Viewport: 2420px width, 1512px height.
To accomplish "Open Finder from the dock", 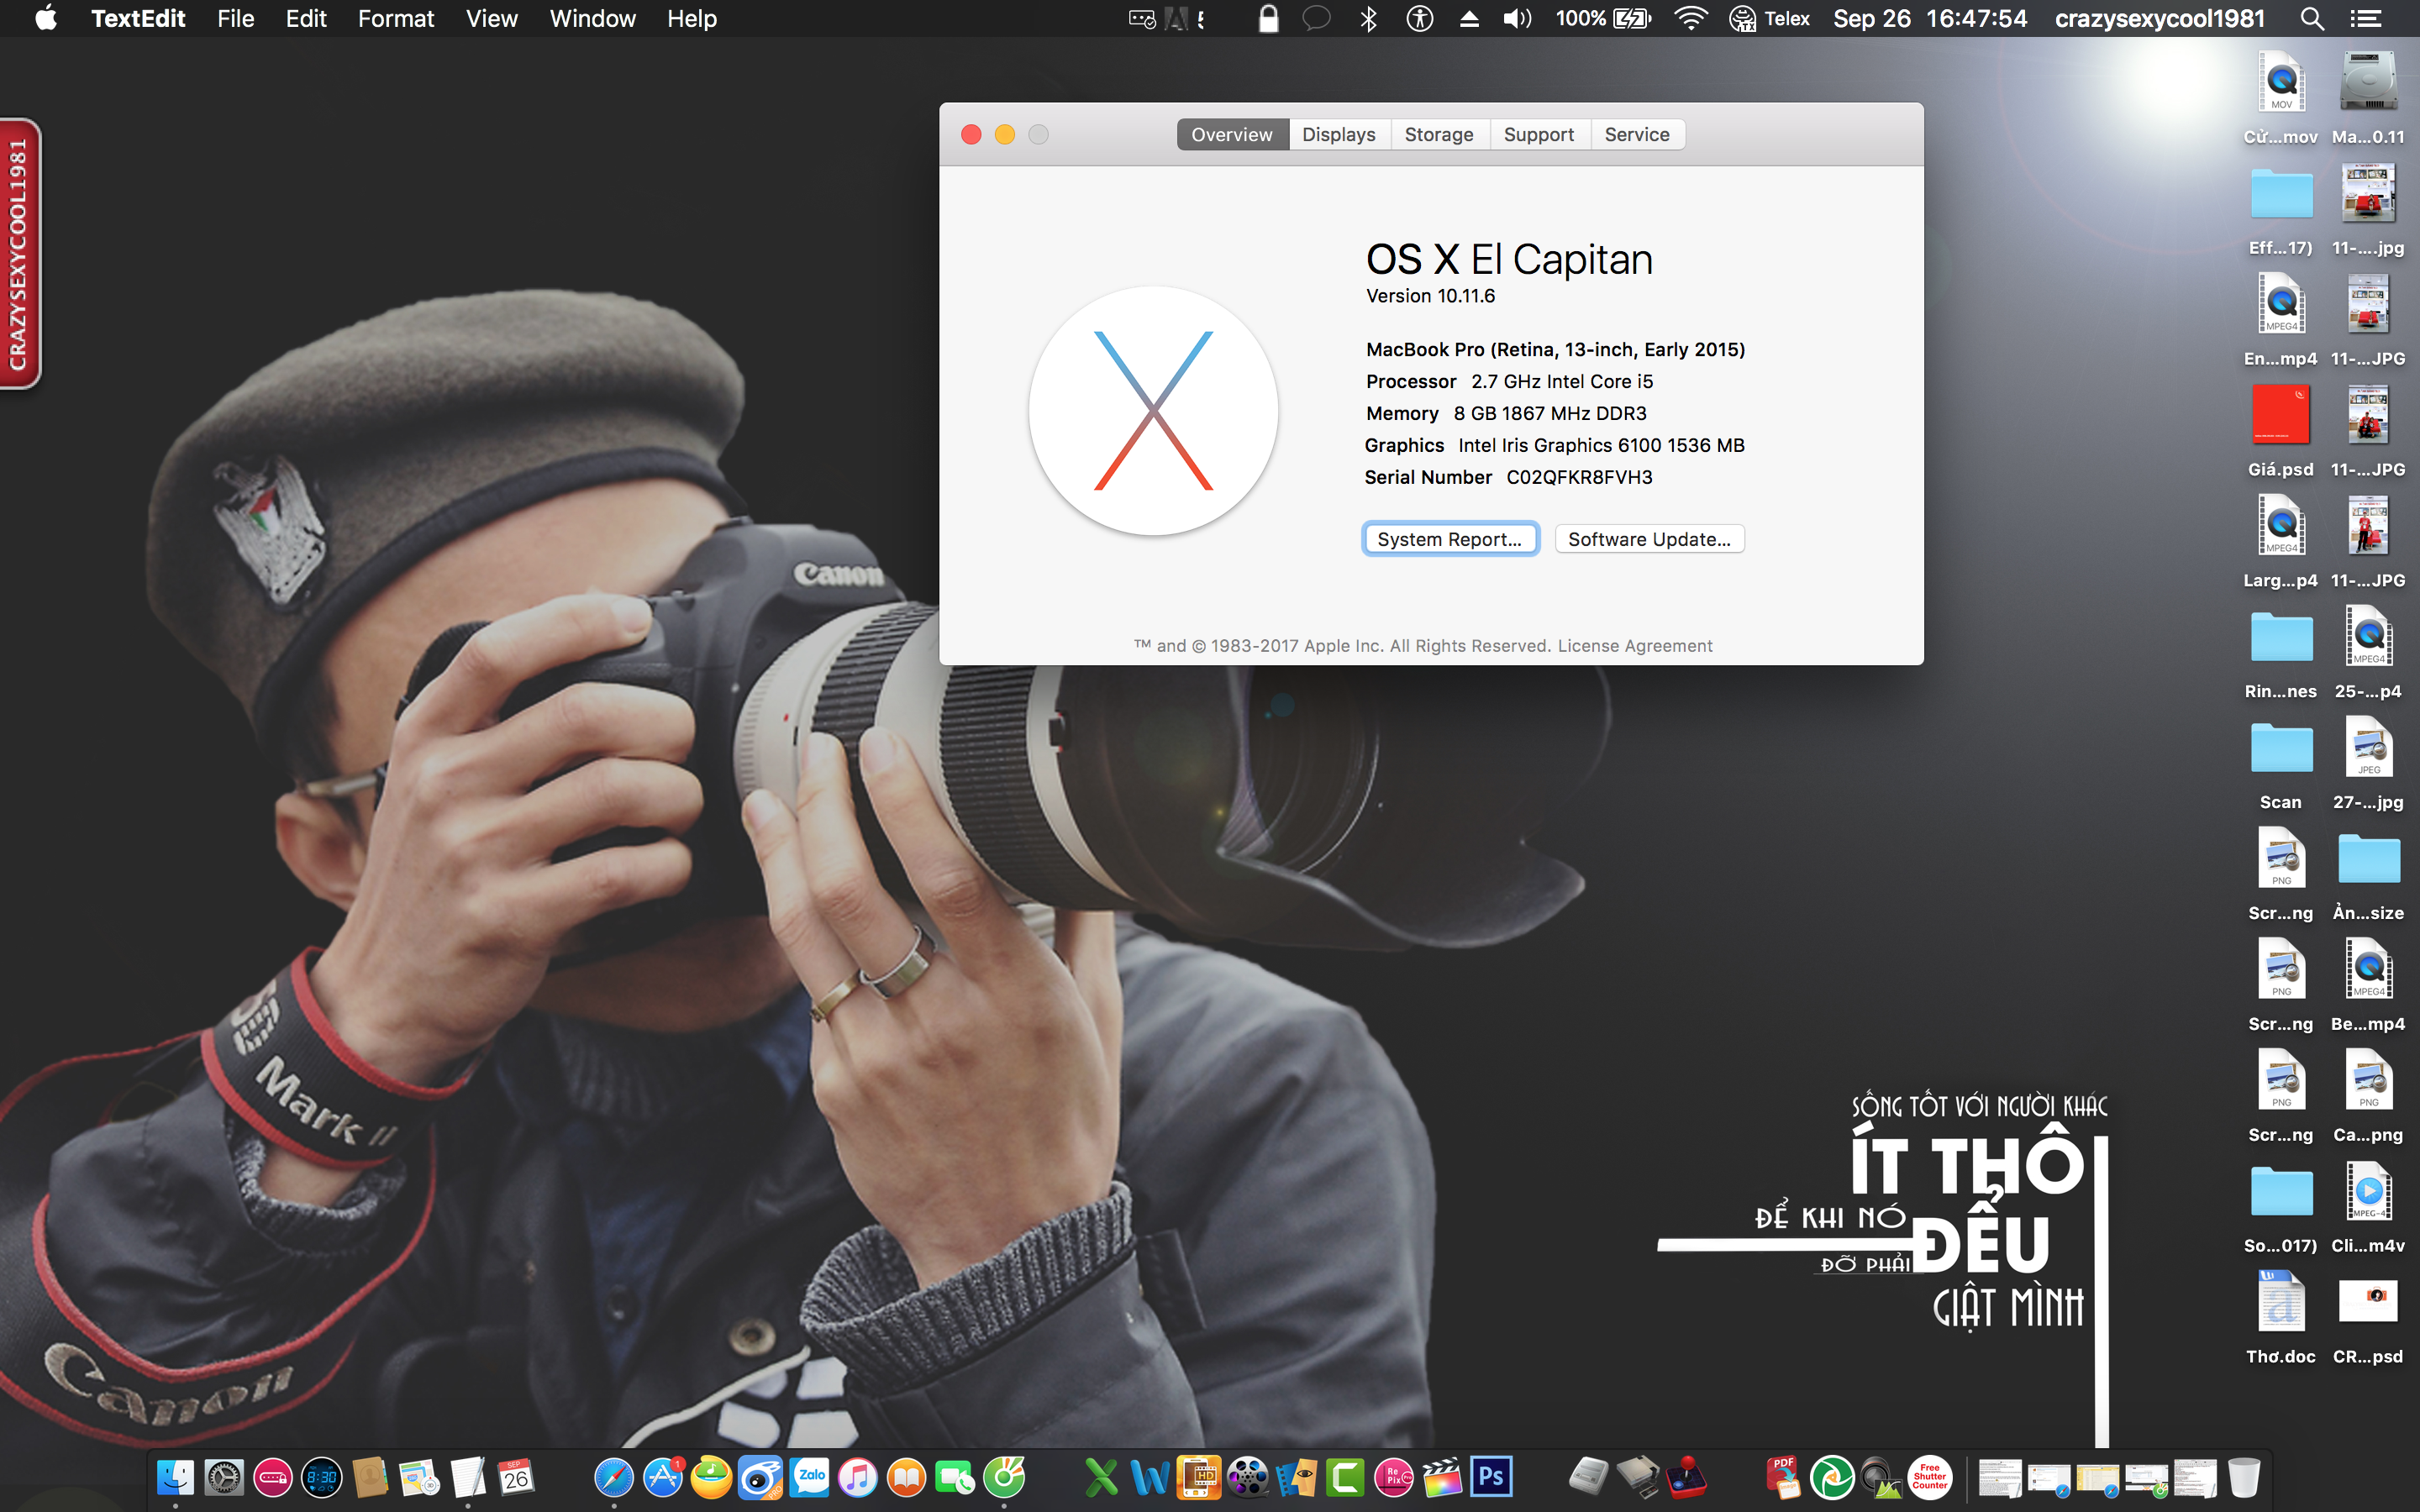I will [x=175, y=1476].
